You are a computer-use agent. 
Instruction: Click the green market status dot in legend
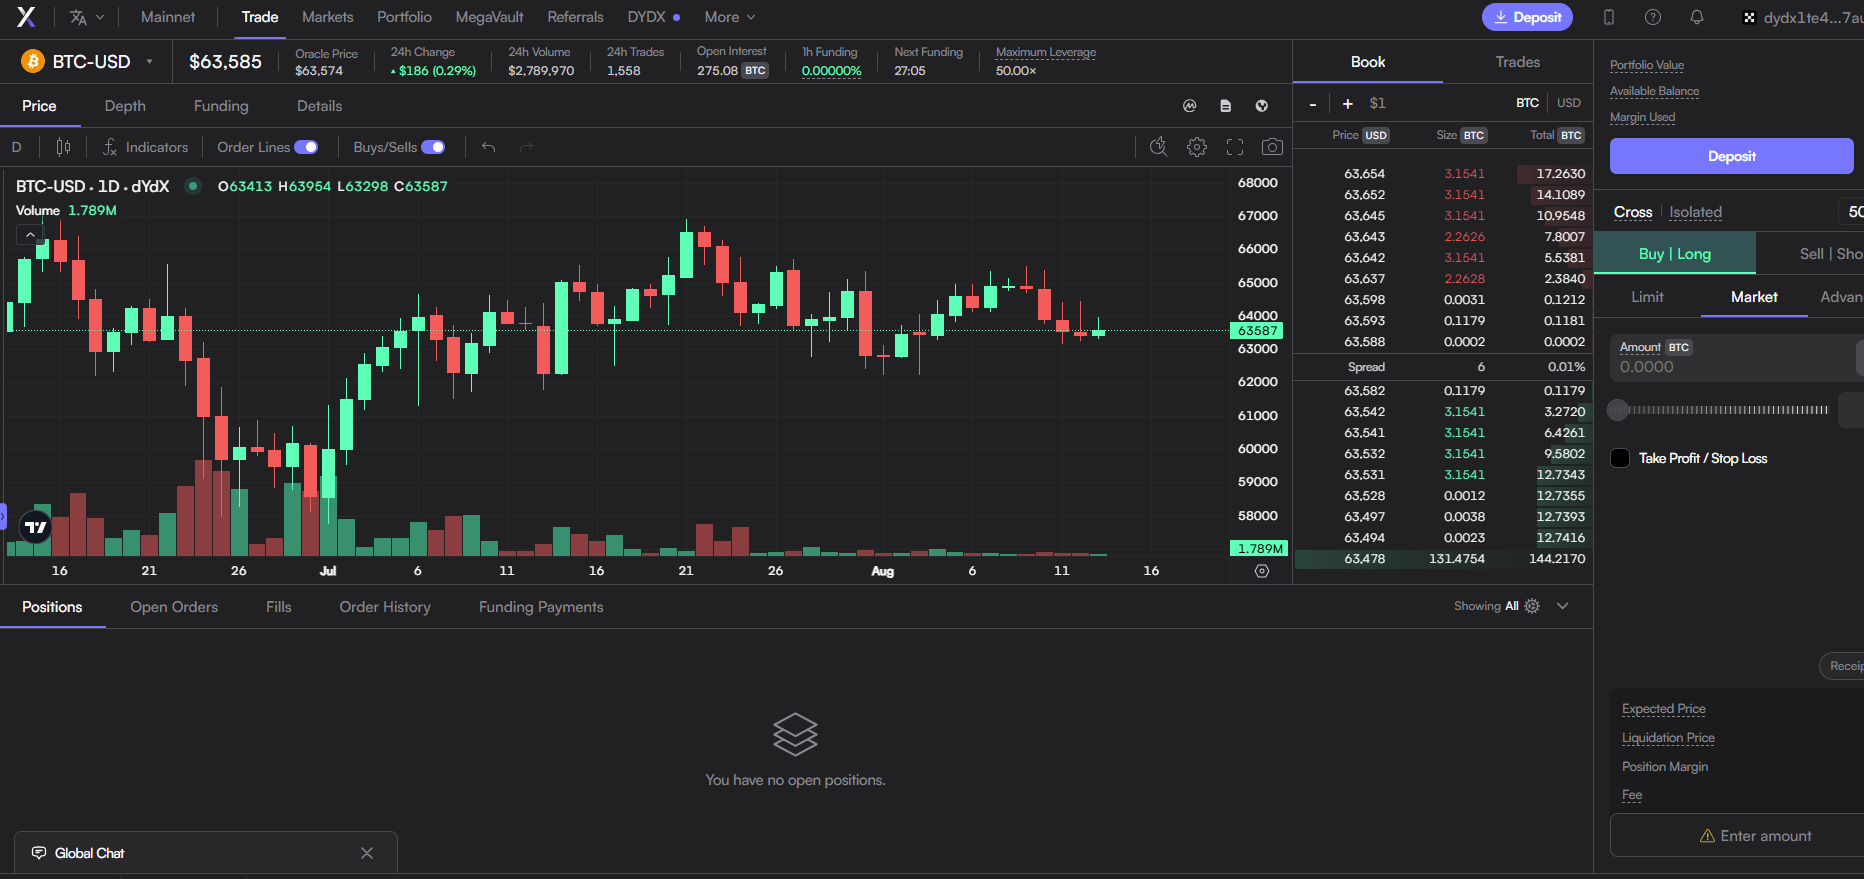[x=193, y=186]
